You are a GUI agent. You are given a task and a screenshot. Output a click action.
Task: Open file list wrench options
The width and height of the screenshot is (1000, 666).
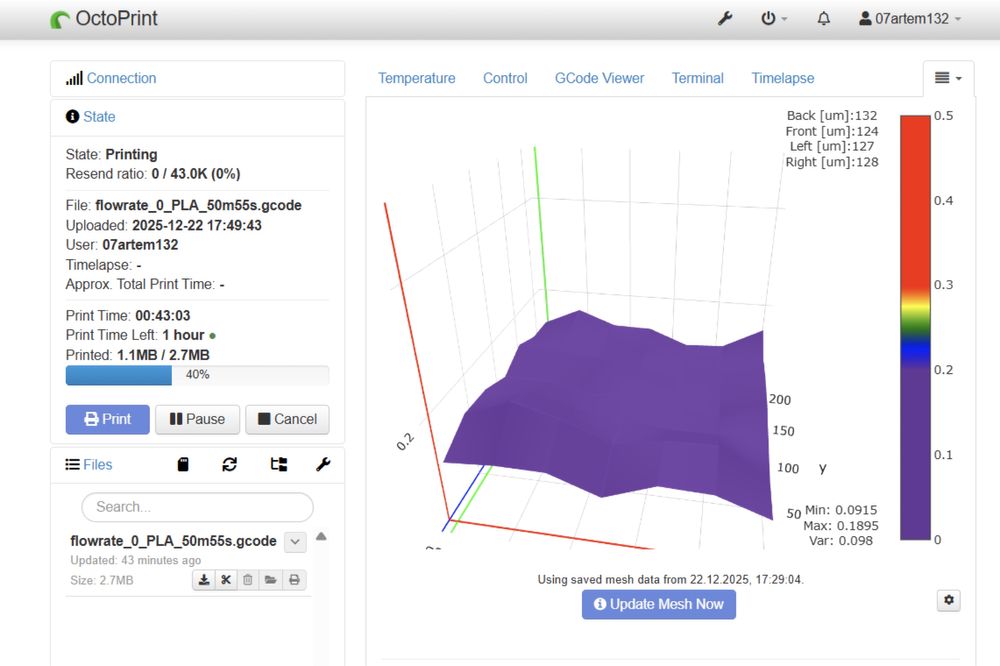pos(323,464)
